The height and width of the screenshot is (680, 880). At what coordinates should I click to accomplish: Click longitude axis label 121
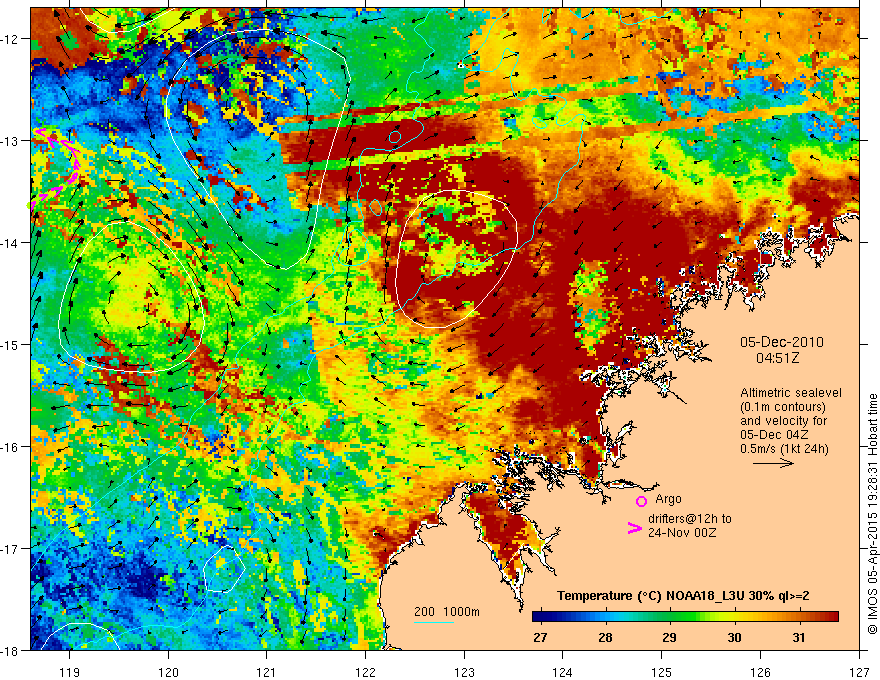267,672
